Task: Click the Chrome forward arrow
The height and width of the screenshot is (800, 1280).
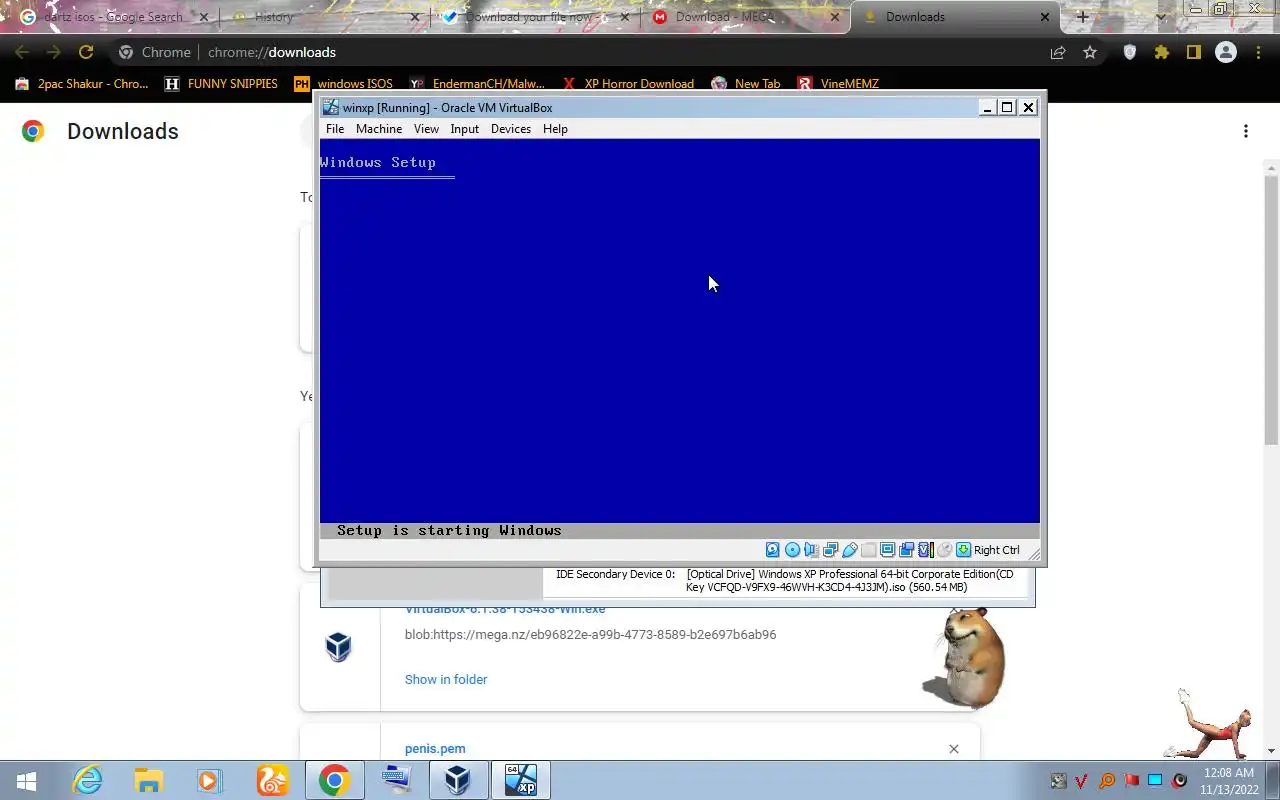Action: tap(54, 52)
